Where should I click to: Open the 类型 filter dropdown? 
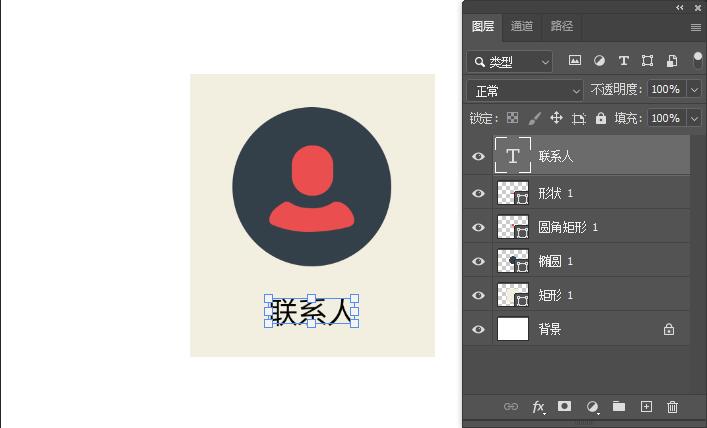510,62
